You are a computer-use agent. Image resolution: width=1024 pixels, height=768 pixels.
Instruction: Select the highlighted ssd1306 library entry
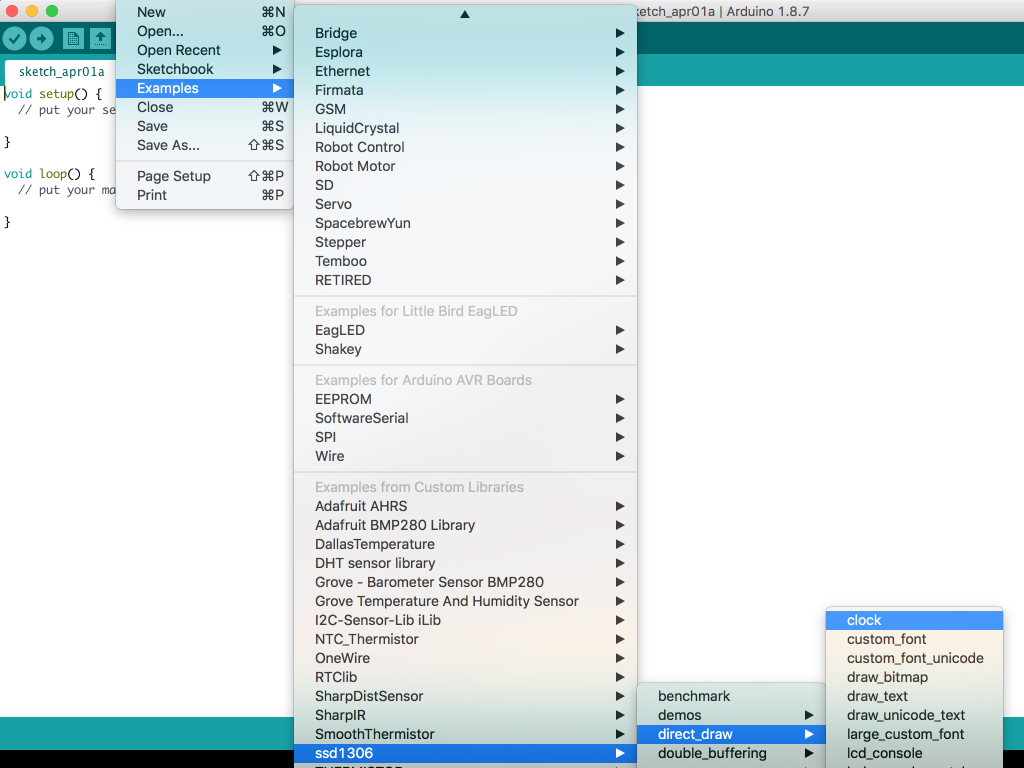[x=466, y=753]
